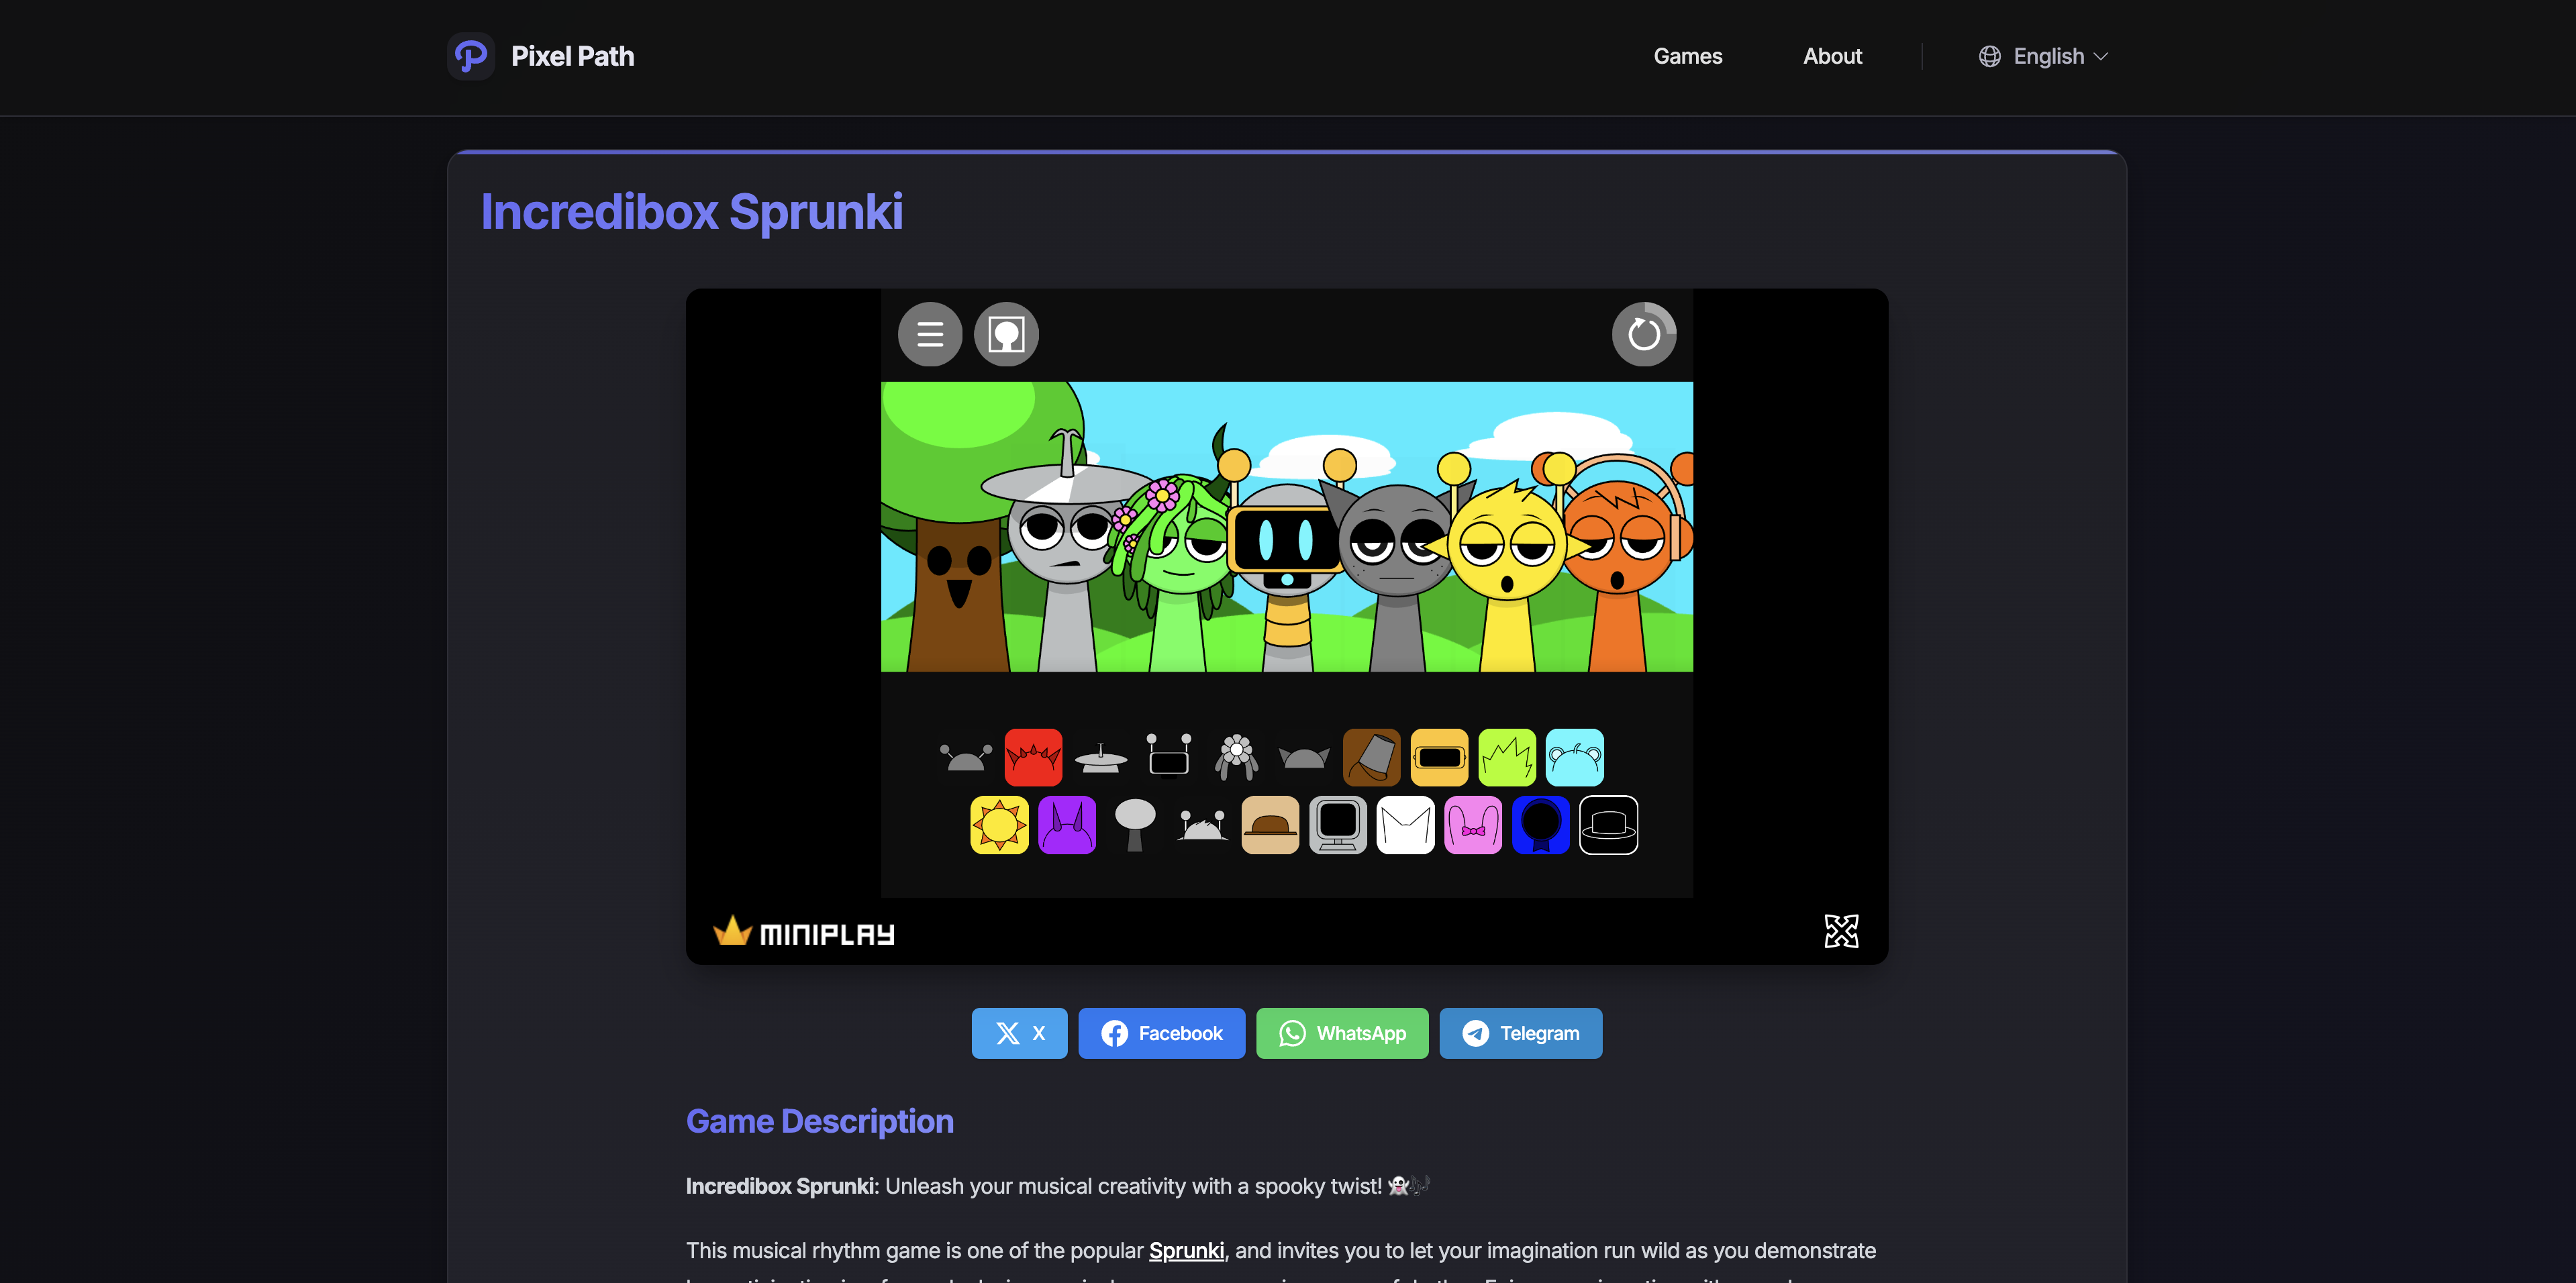Select the cyan bear ears sound icon
2576x1283 pixels.
click(x=1575, y=757)
